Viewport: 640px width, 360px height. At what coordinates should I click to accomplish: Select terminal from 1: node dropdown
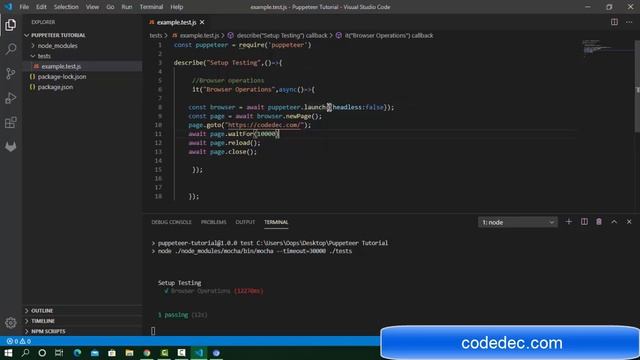518,222
